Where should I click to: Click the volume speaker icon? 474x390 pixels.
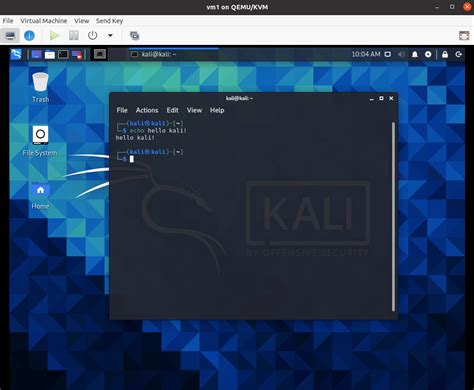click(x=401, y=54)
